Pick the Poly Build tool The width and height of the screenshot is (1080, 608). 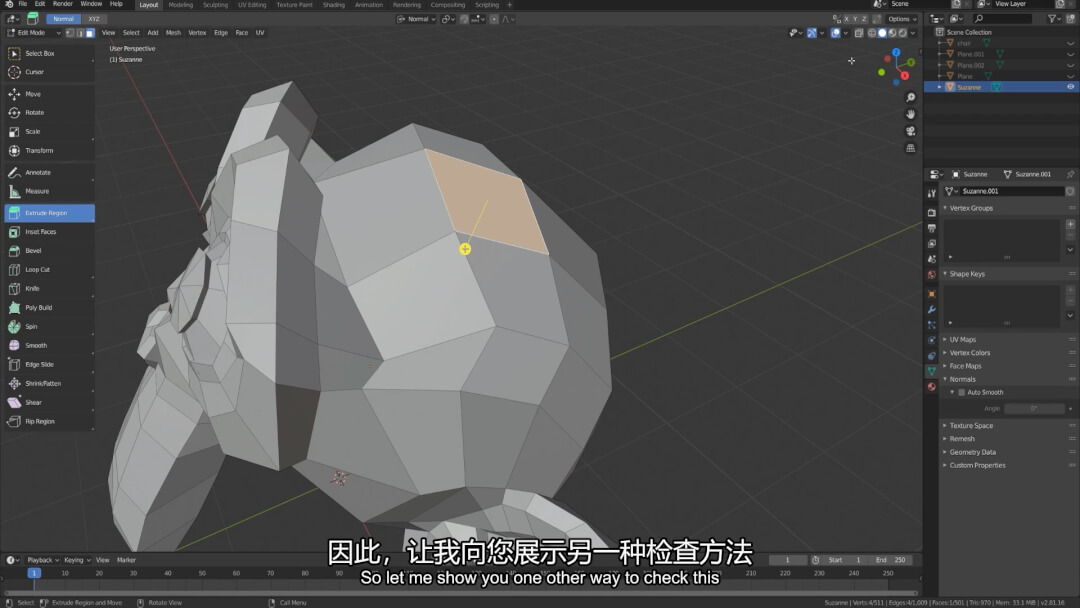[x=49, y=308]
